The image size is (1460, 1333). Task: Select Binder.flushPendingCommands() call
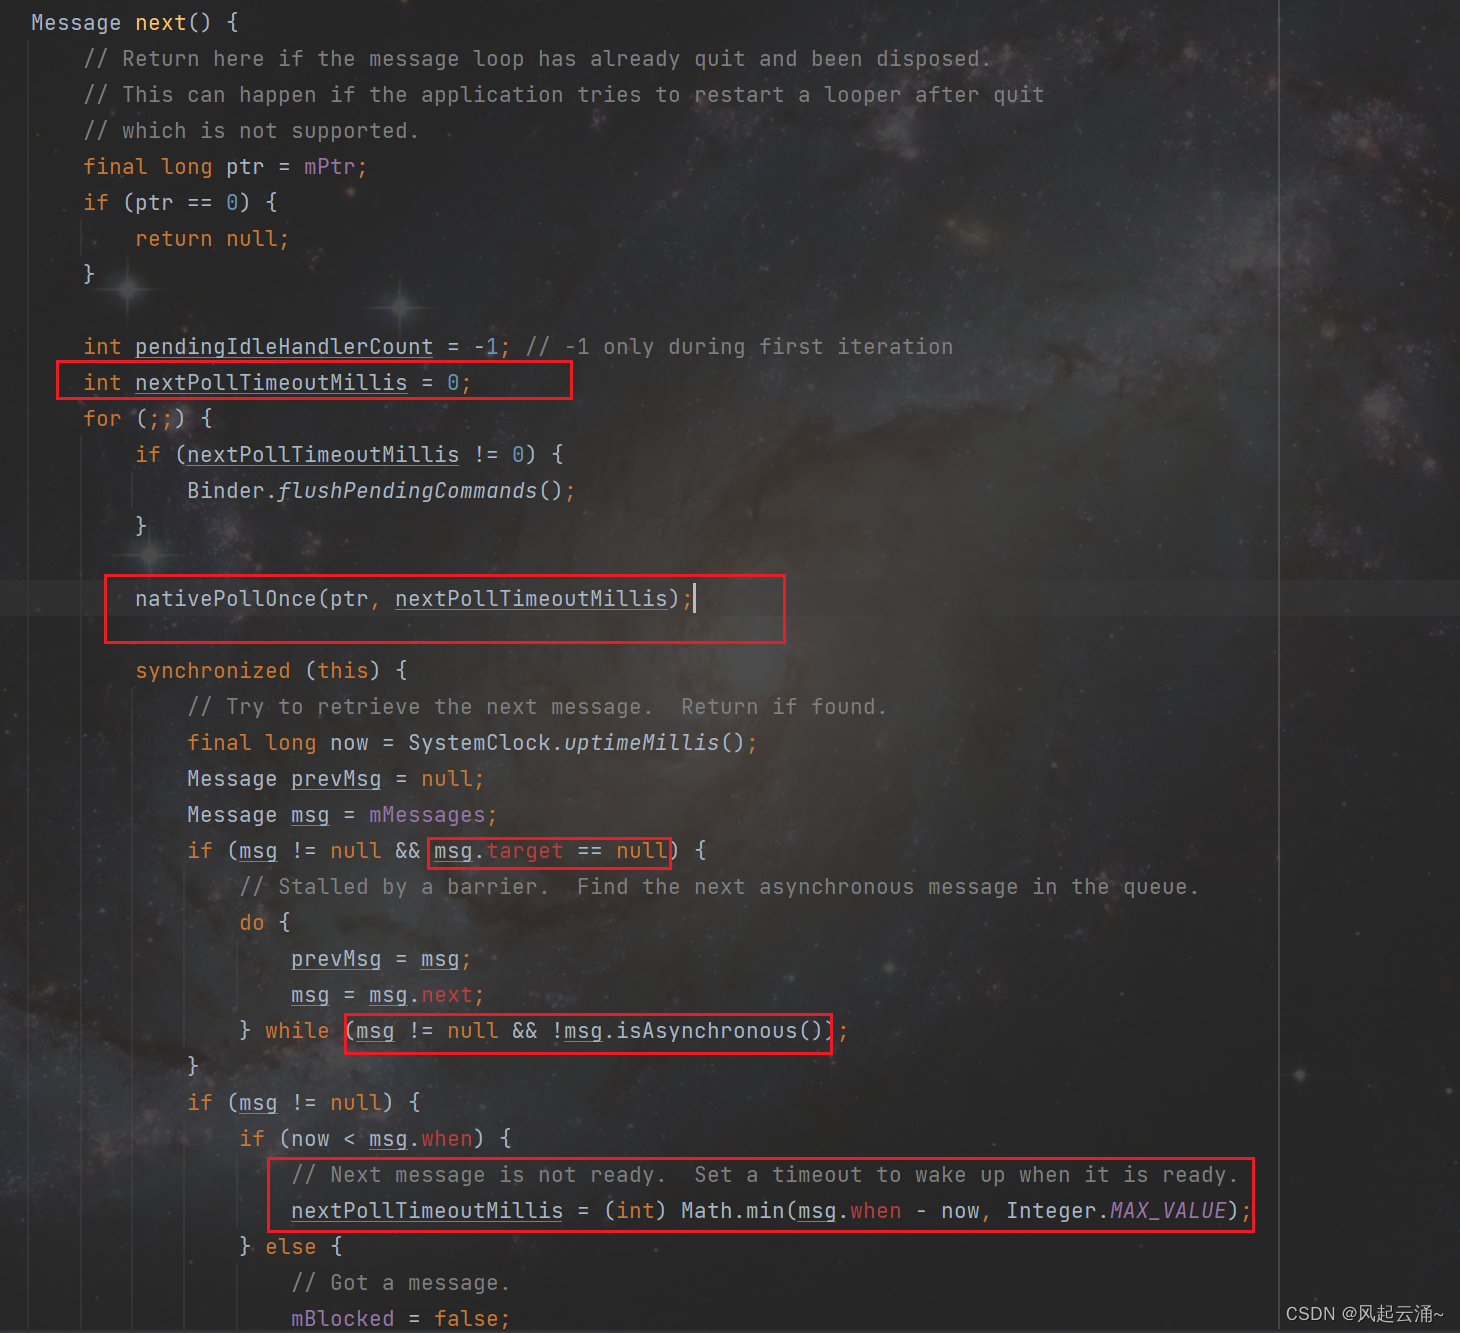380,490
